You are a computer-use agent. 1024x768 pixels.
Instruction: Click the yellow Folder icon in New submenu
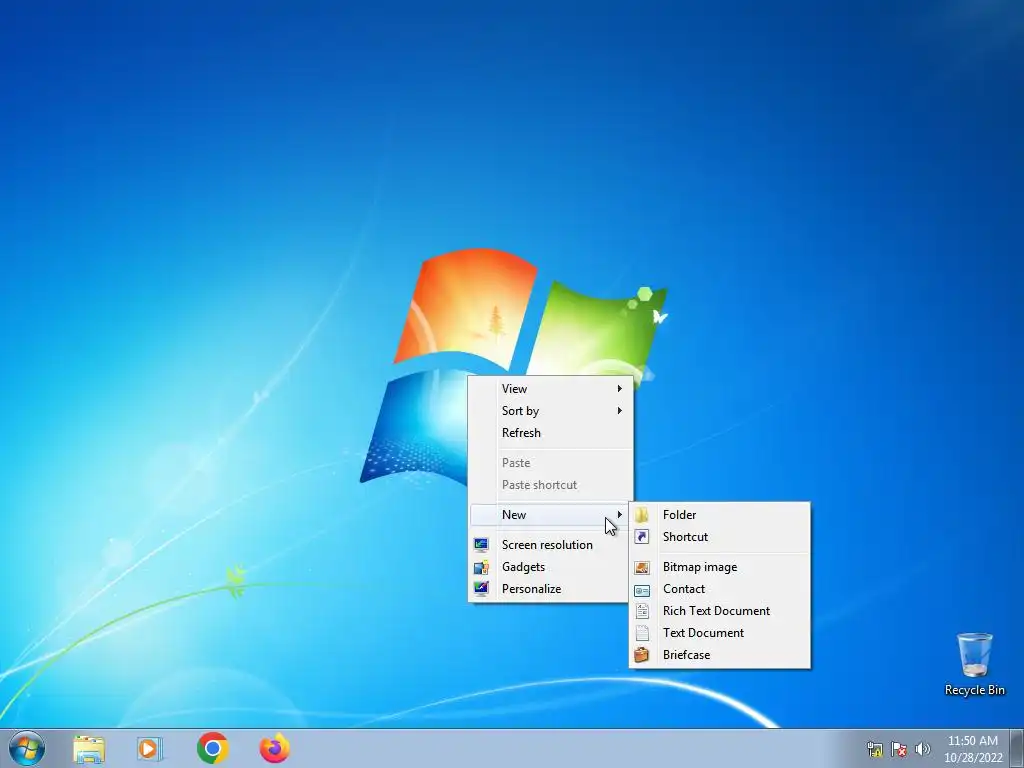(642, 515)
